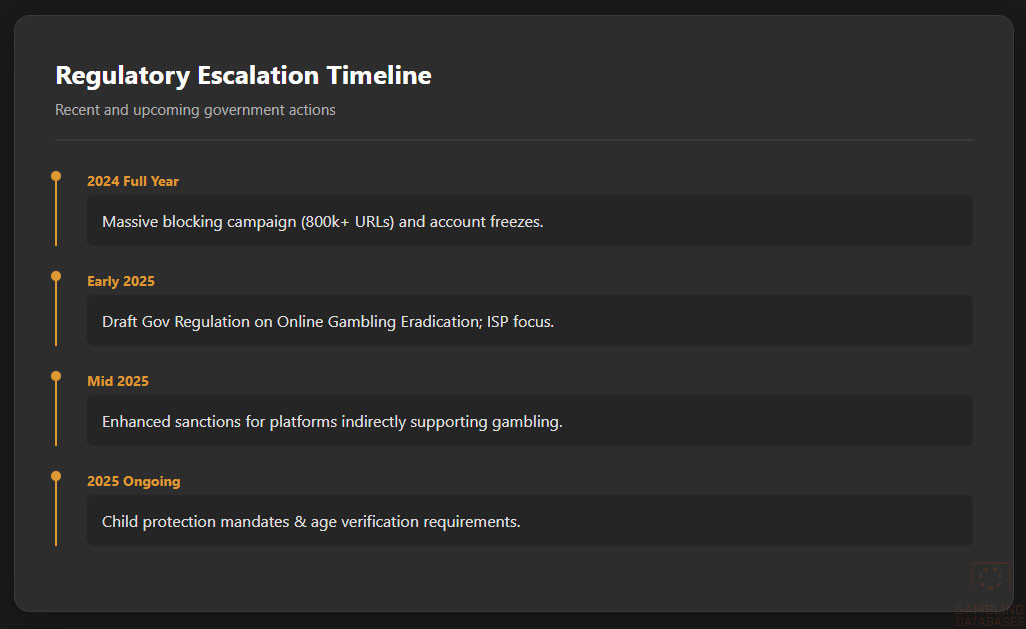Click the orange line below the Mid 2025 dot
Viewport: 1026px width, 629px height.
pos(56,415)
